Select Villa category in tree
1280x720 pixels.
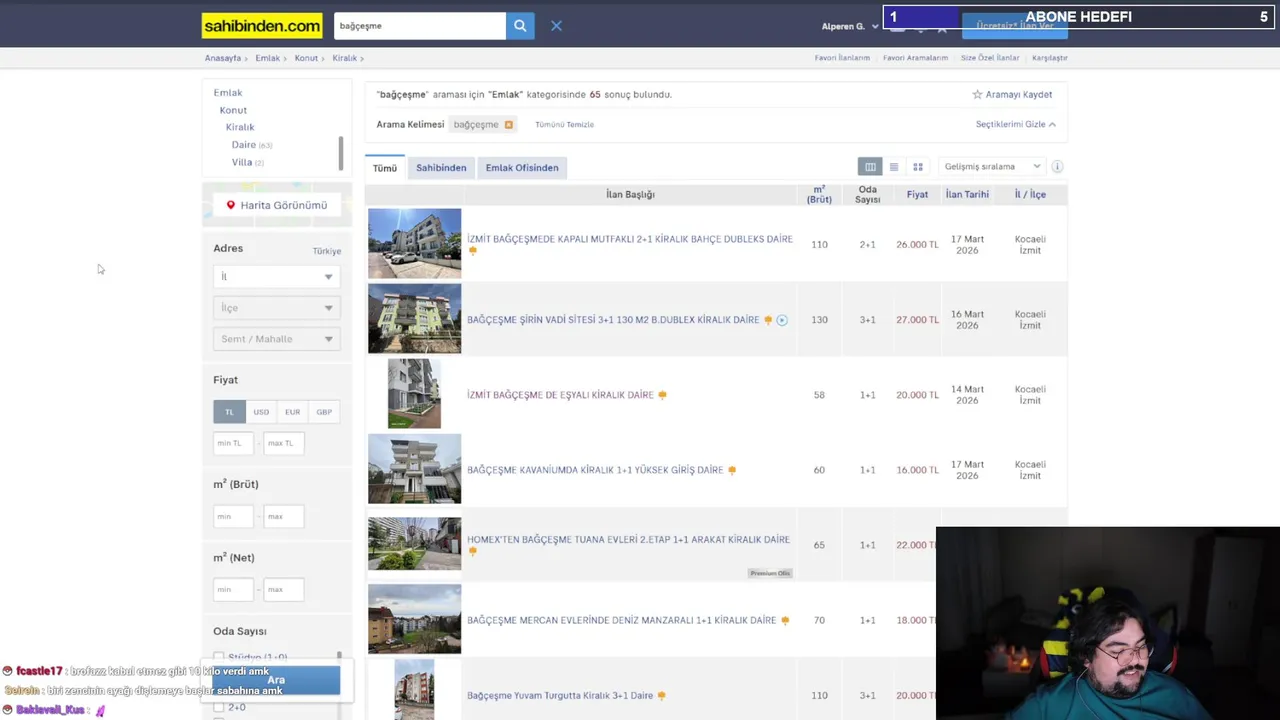pos(242,162)
